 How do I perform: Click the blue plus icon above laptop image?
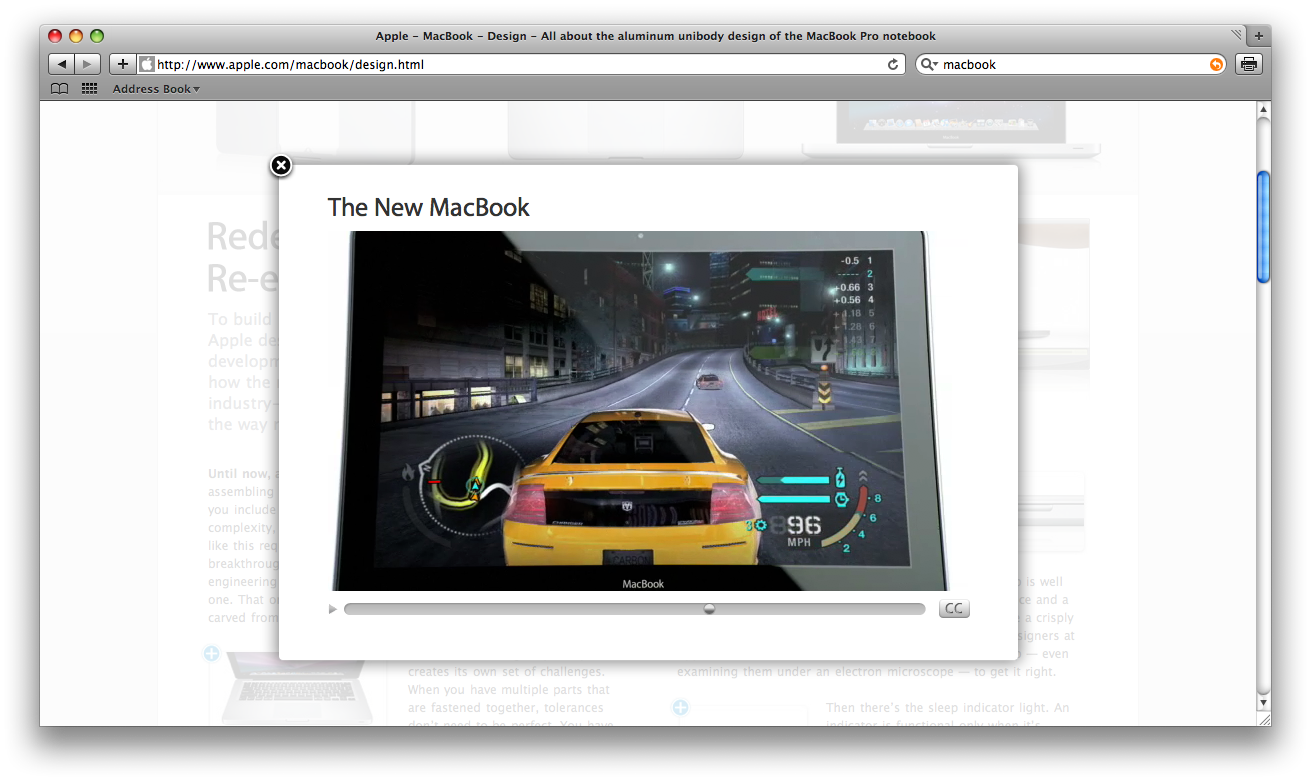(211, 654)
